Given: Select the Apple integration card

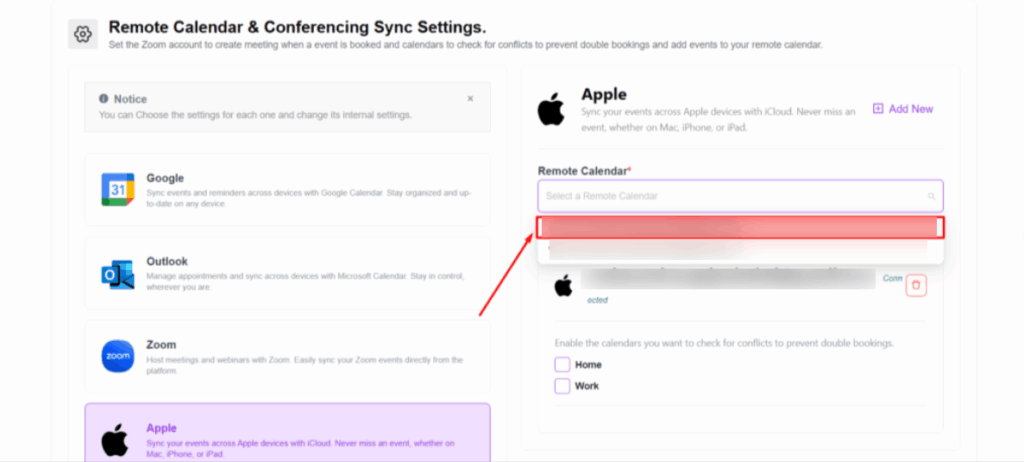Looking at the screenshot, I should [x=288, y=434].
